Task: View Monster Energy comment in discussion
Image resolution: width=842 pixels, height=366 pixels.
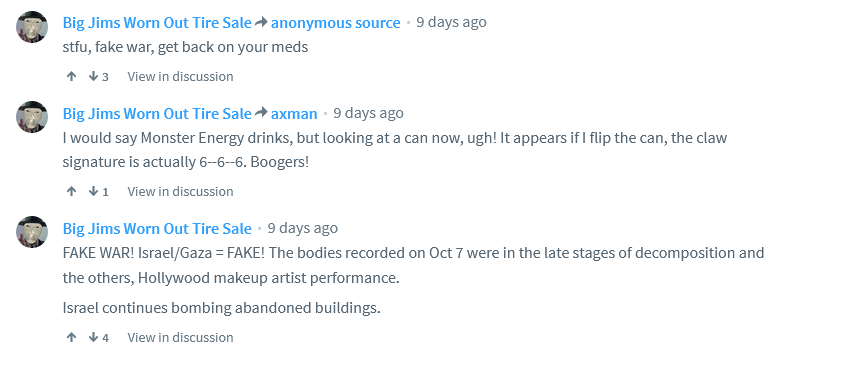Action: (x=180, y=191)
